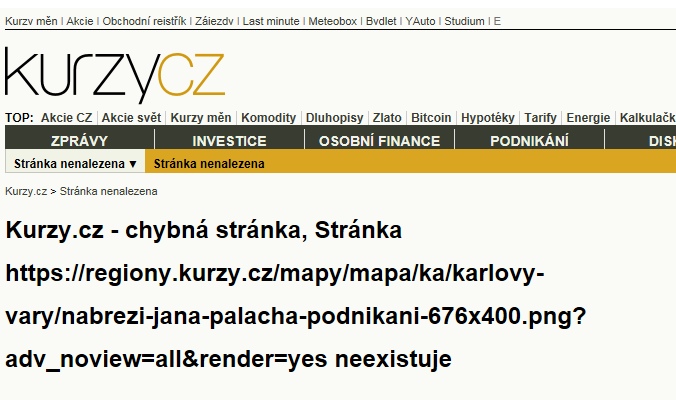Open Kurzy měn in TOP row
This screenshot has width=676, height=400.
[x=201, y=118]
